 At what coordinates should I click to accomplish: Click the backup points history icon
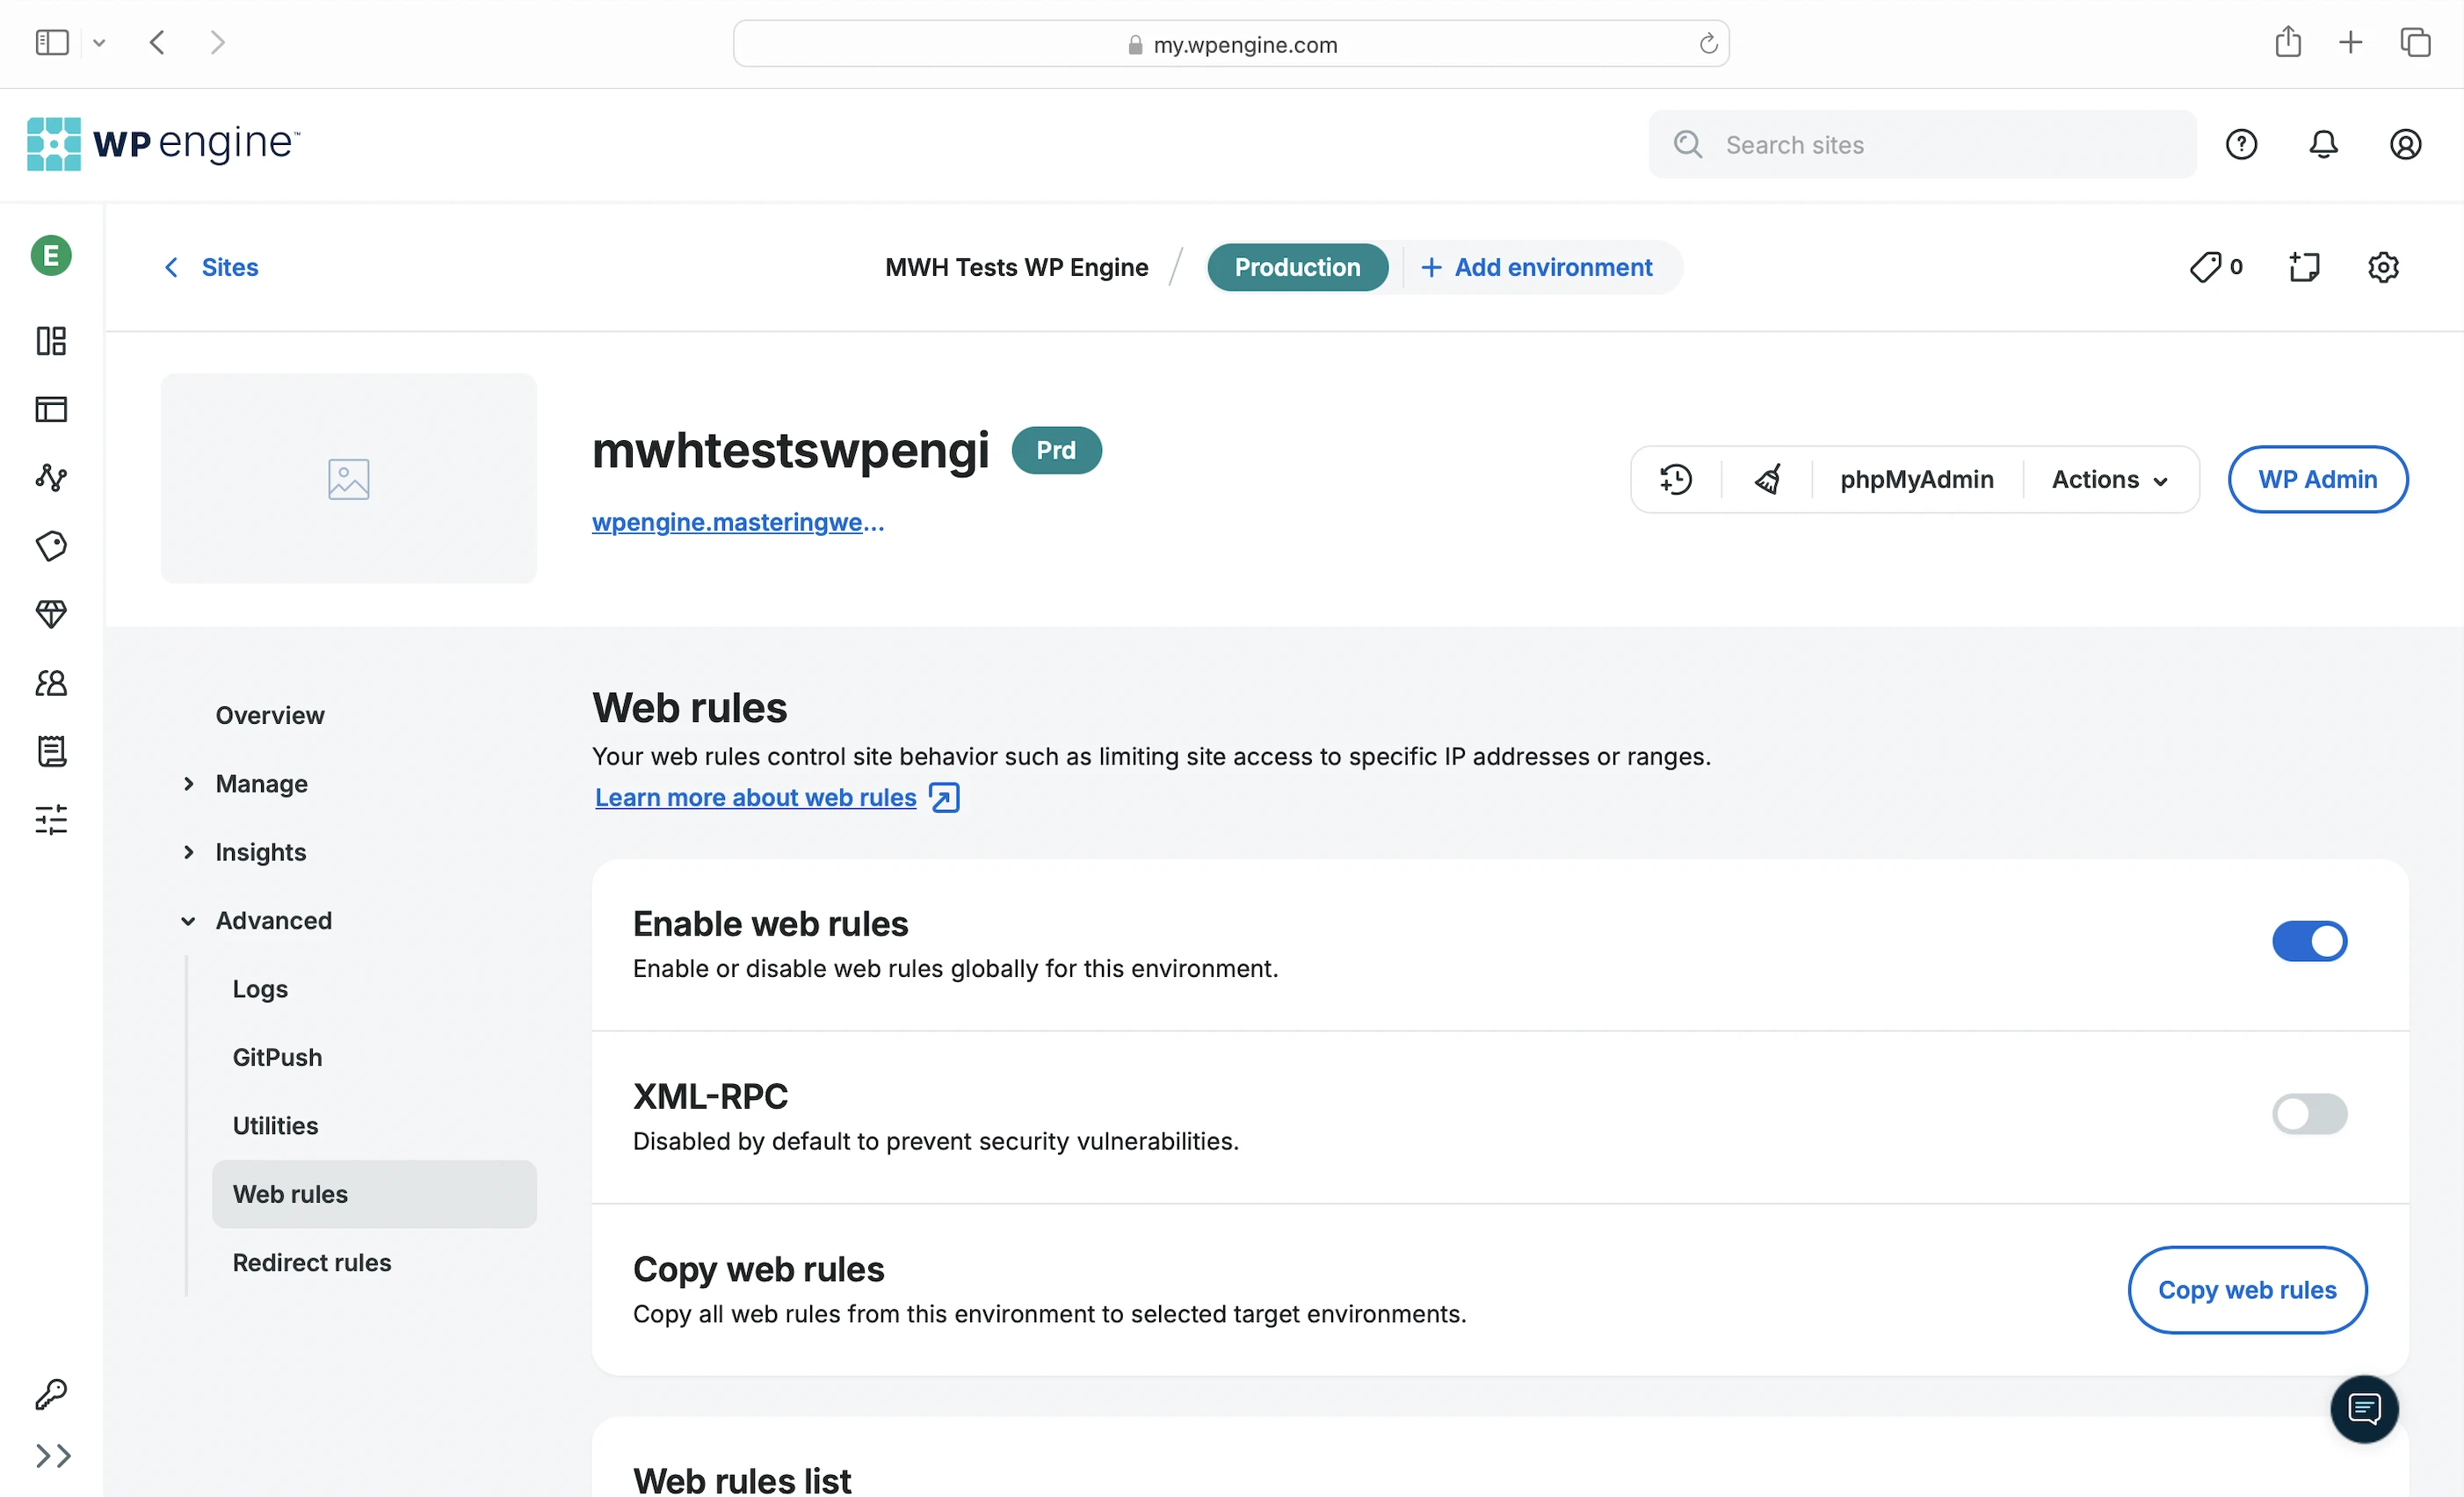pos(1675,480)
